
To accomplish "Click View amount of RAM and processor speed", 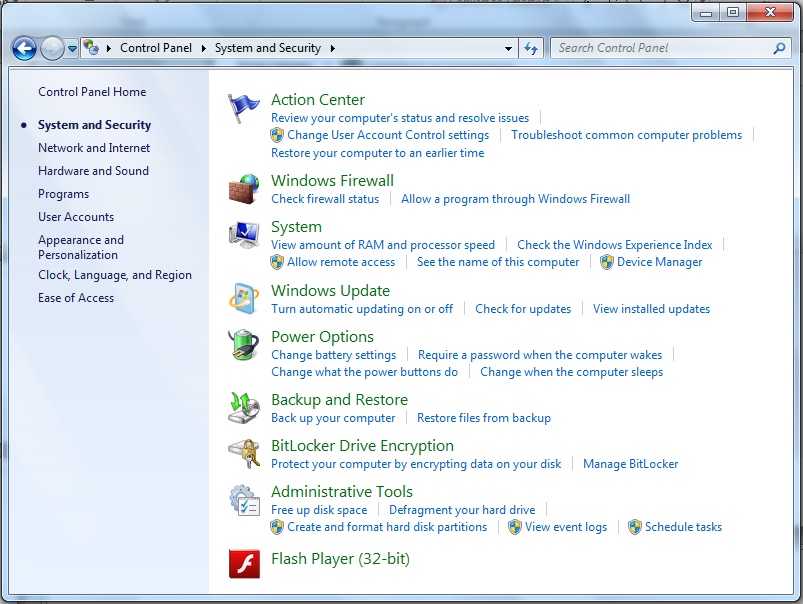I will coord(383,245).
